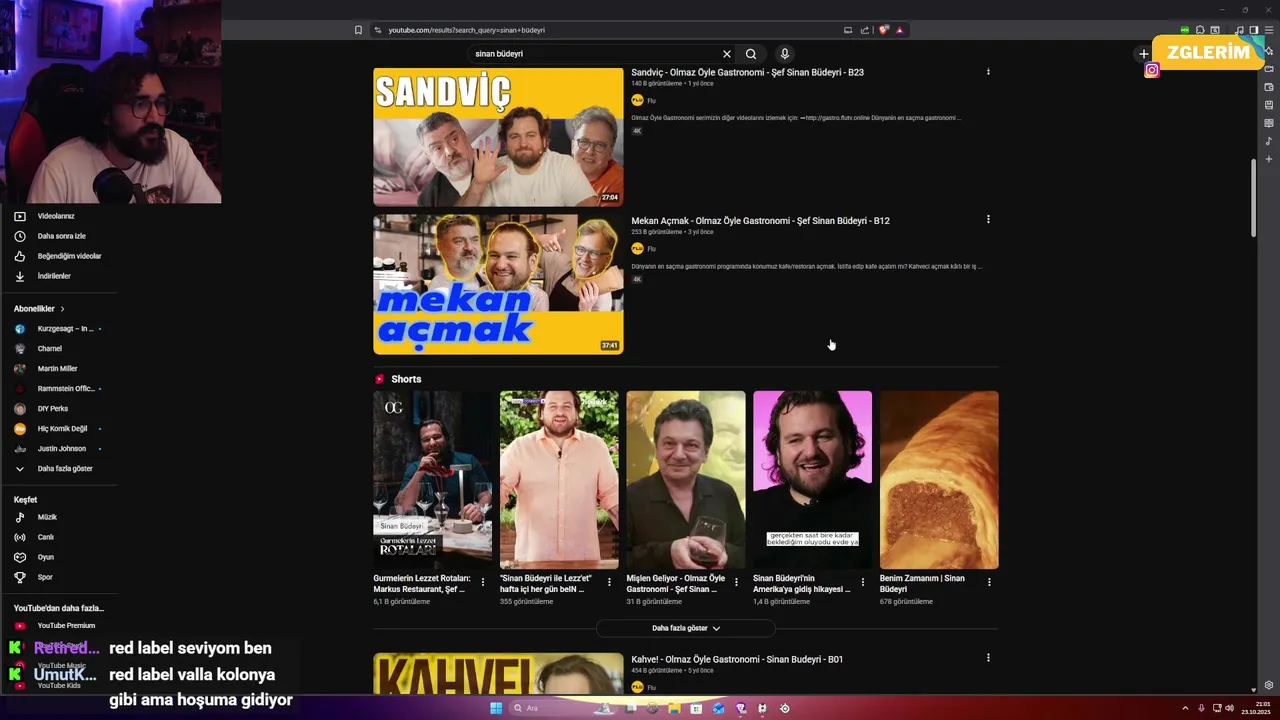This screenshot has width=1280, height=720.
Task: Open options for Amerika'ya gidiş hikayesi short
Action: [862, 582]
